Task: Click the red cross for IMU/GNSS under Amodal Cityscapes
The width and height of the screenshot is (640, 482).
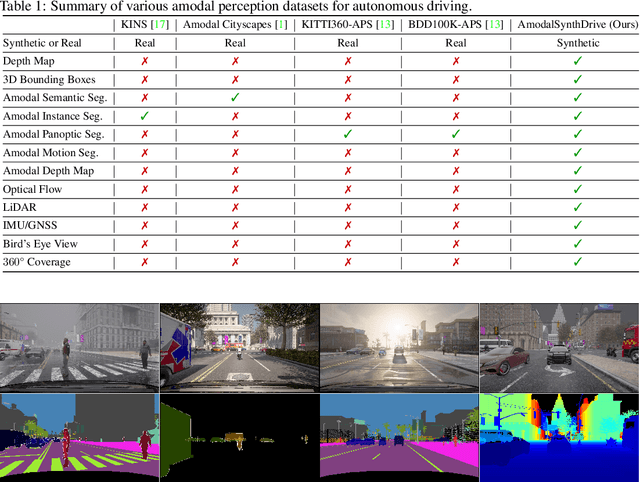Action: click(235, 225)
